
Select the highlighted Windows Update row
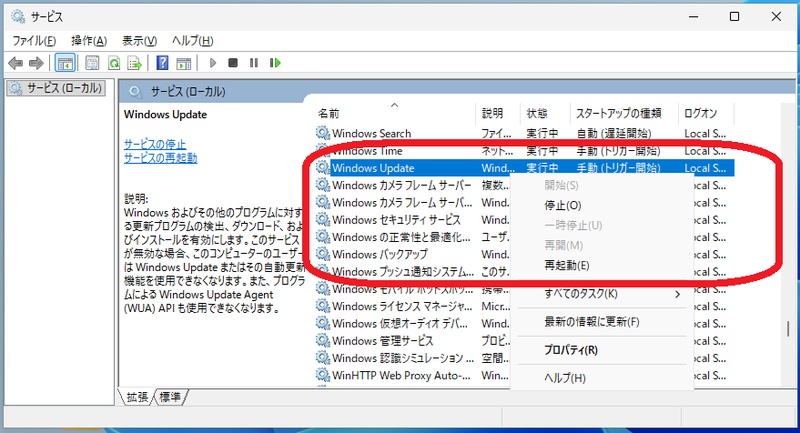tap(524, 168)
